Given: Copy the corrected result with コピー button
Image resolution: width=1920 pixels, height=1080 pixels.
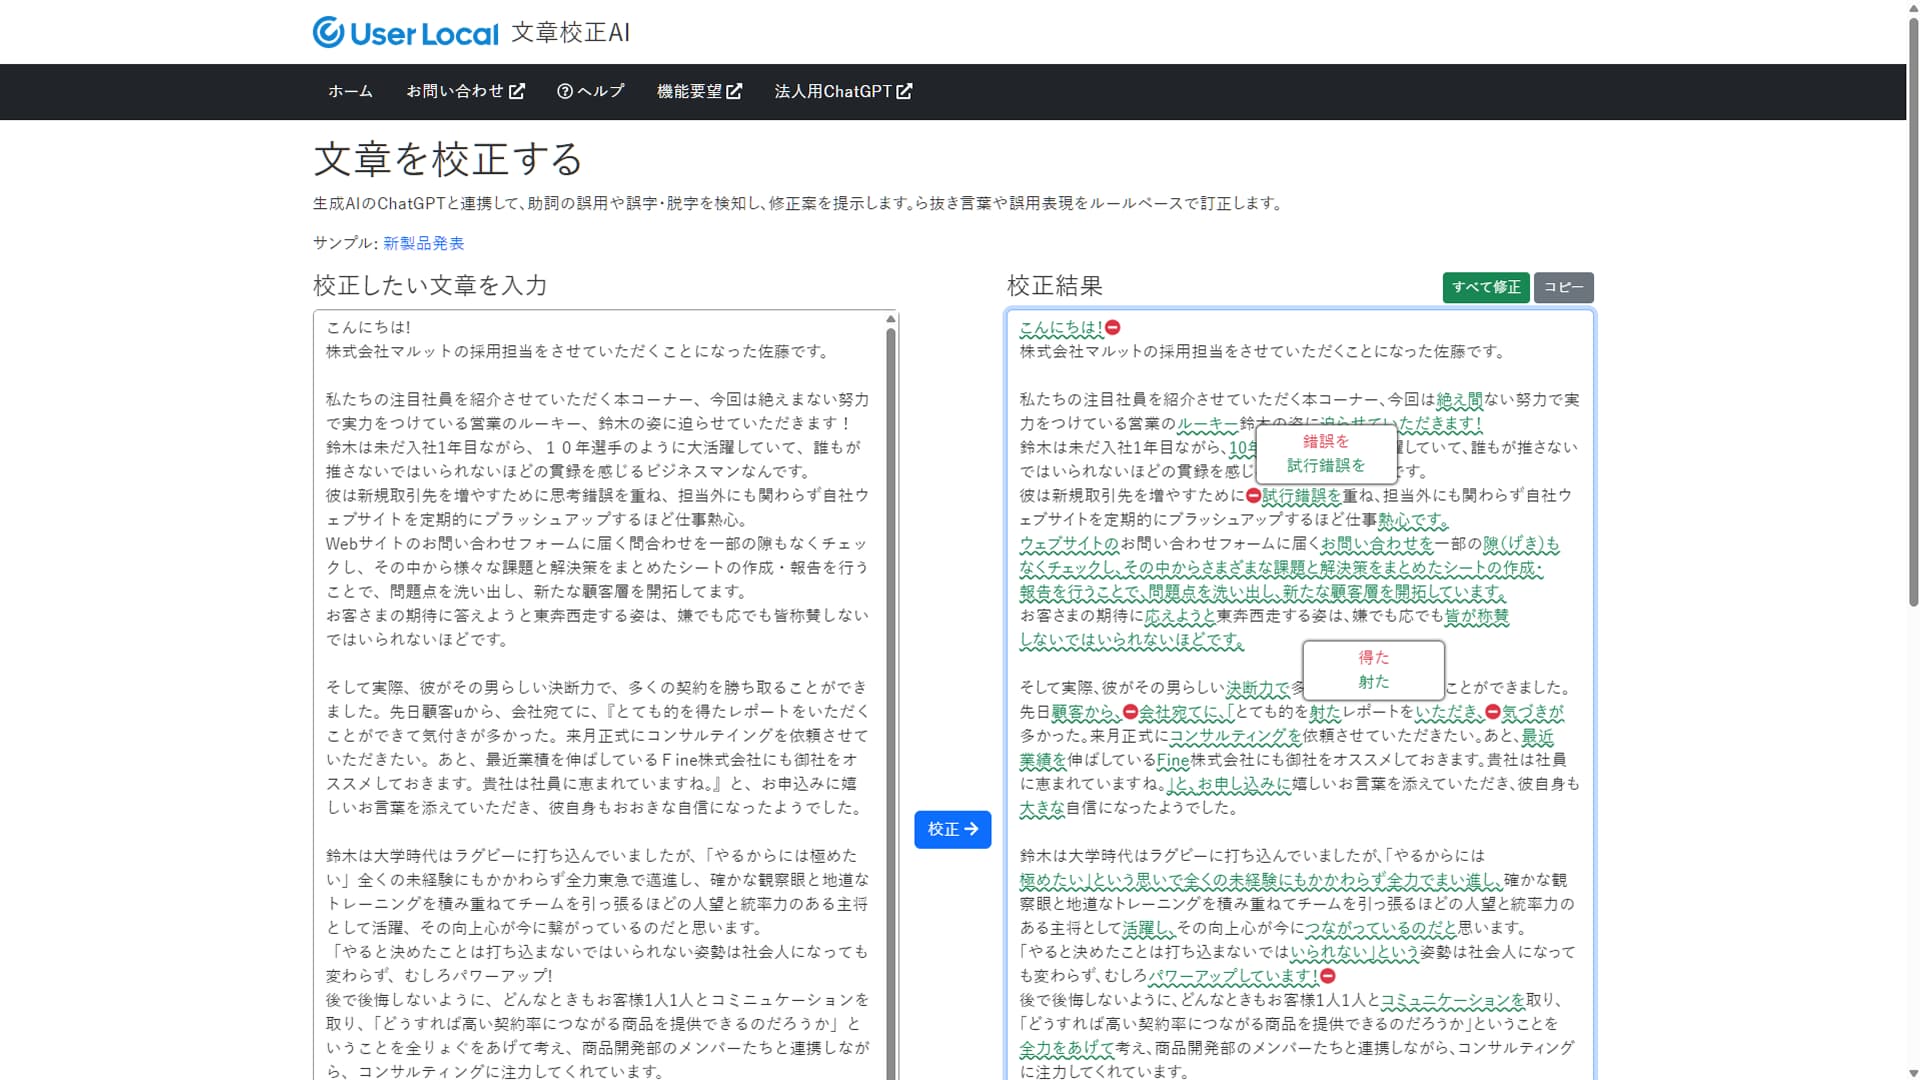Looking at the screenshot, I should (1563, 287).
